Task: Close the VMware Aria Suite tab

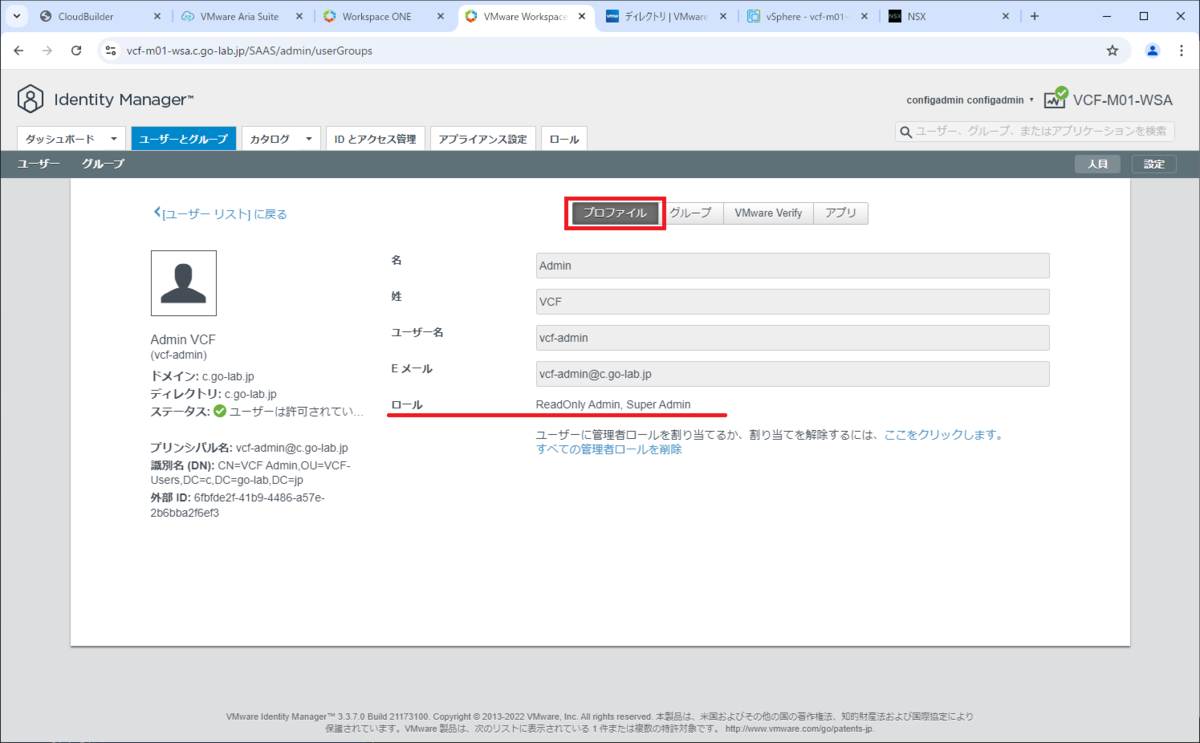Action: [299, 16]
